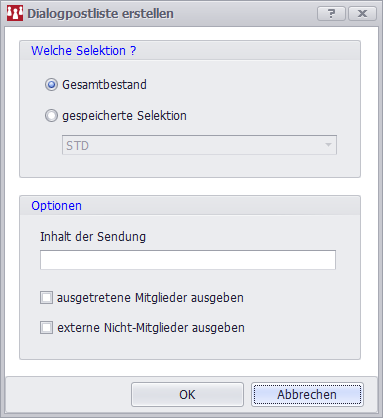
Task: Click the externe Nicht-Mitglieder ausgeben label text
Action: (151, 328)
